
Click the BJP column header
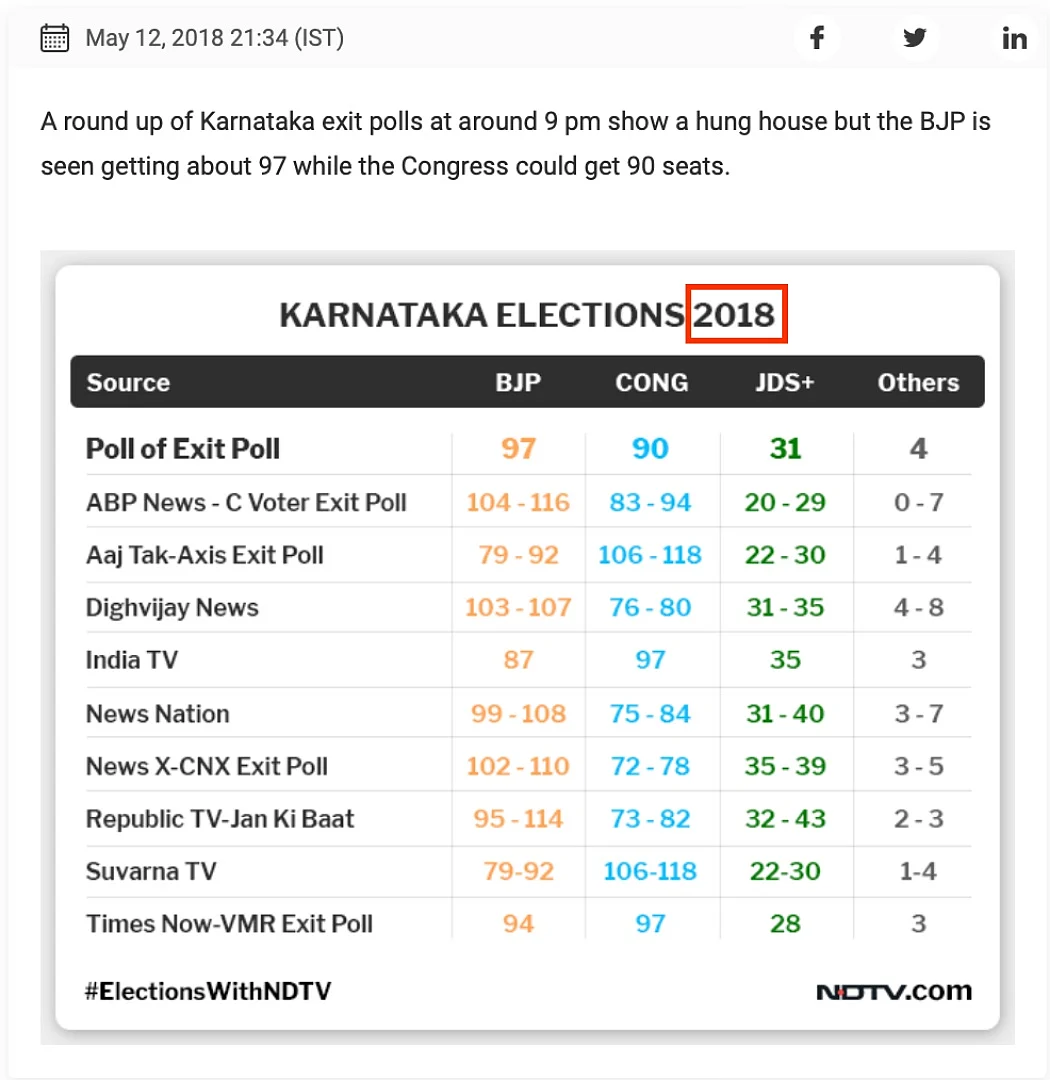pyautogui.click(x=518, y=382)
